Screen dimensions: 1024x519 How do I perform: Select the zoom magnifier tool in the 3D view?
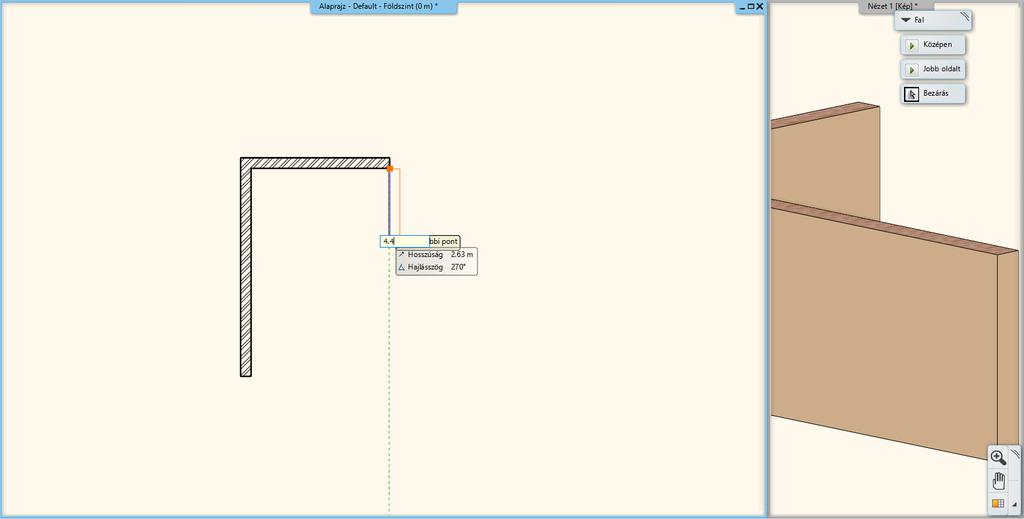(x=998, y=458)
